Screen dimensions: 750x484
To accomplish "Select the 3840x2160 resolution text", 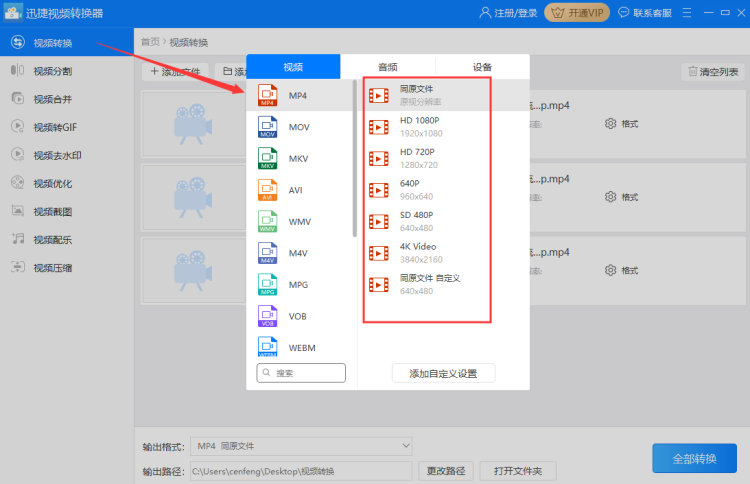I will click(x=421, y=260).
